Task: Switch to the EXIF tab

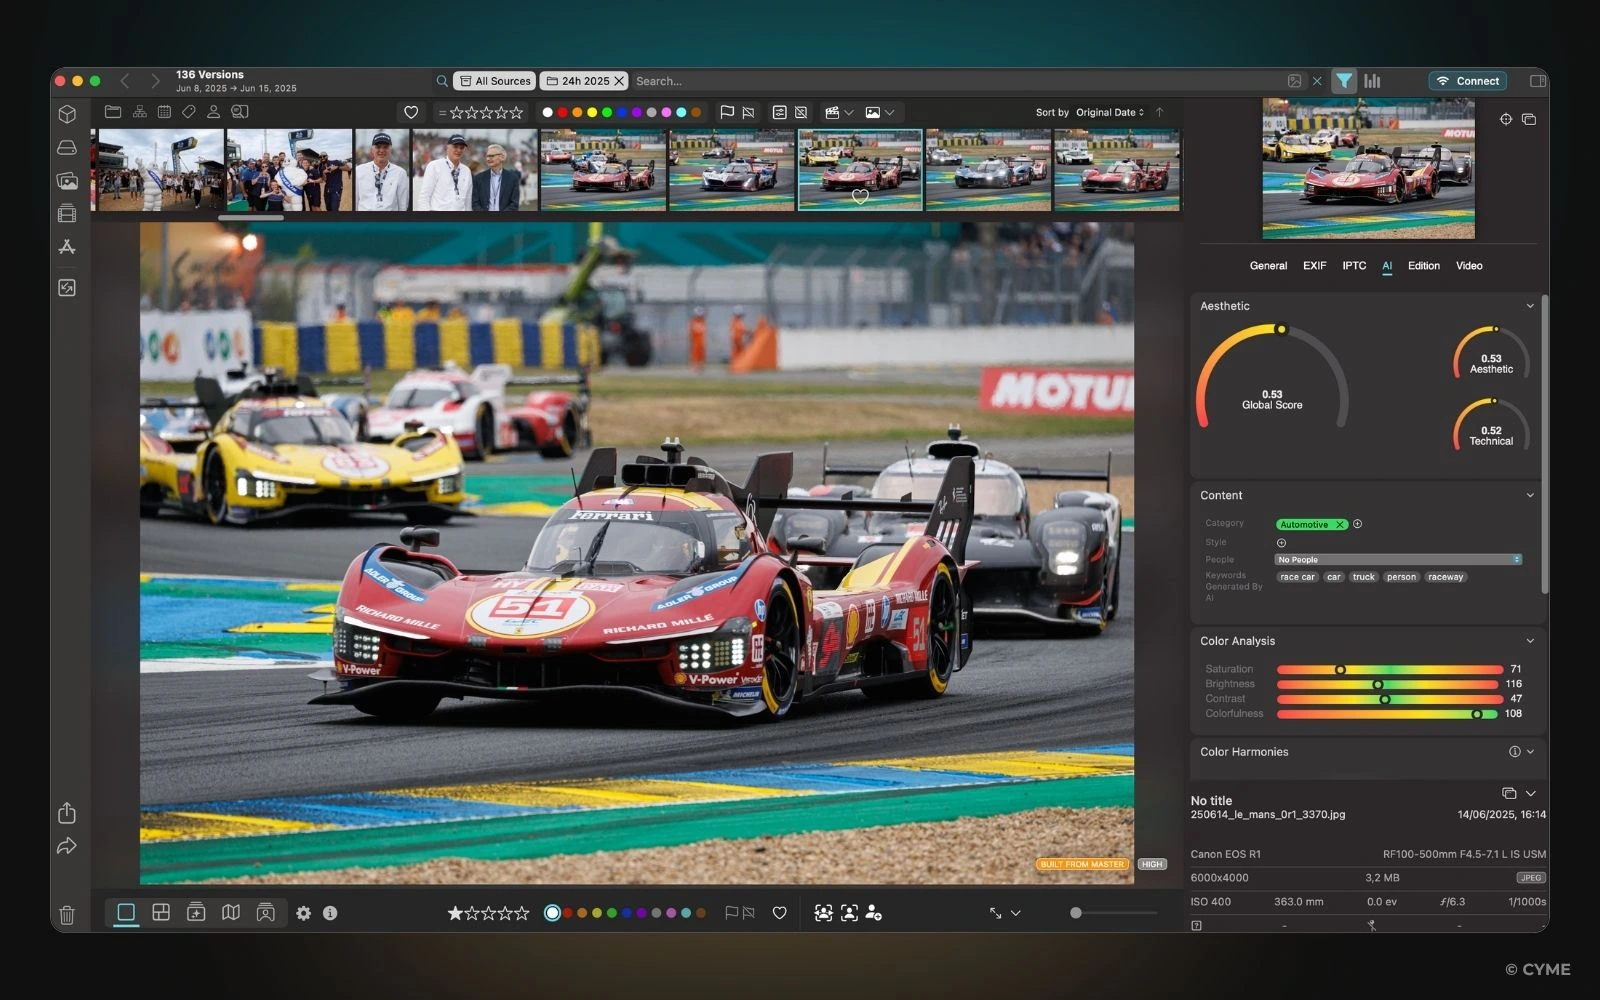Action: (1314, 266)
